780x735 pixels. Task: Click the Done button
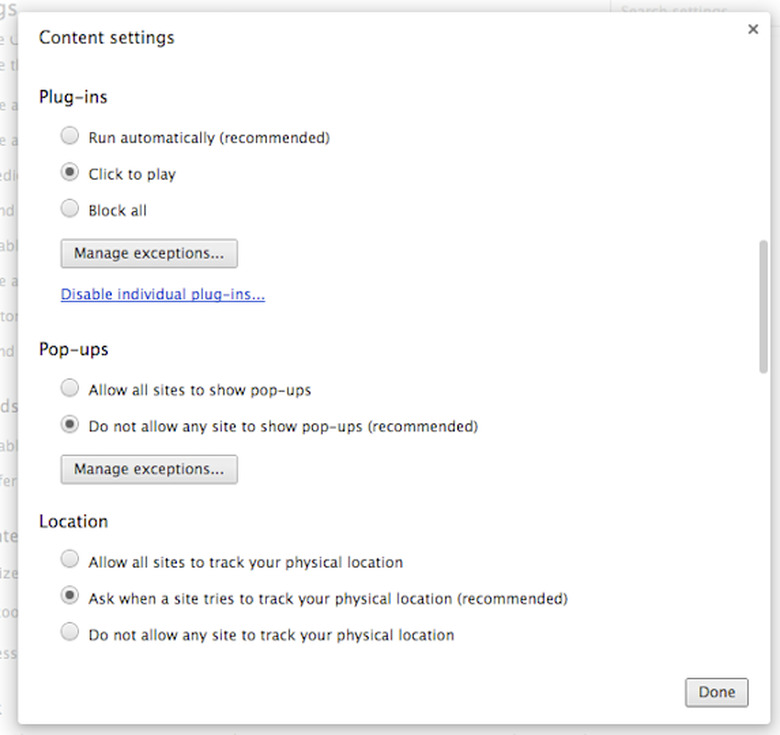coord(716,692)
